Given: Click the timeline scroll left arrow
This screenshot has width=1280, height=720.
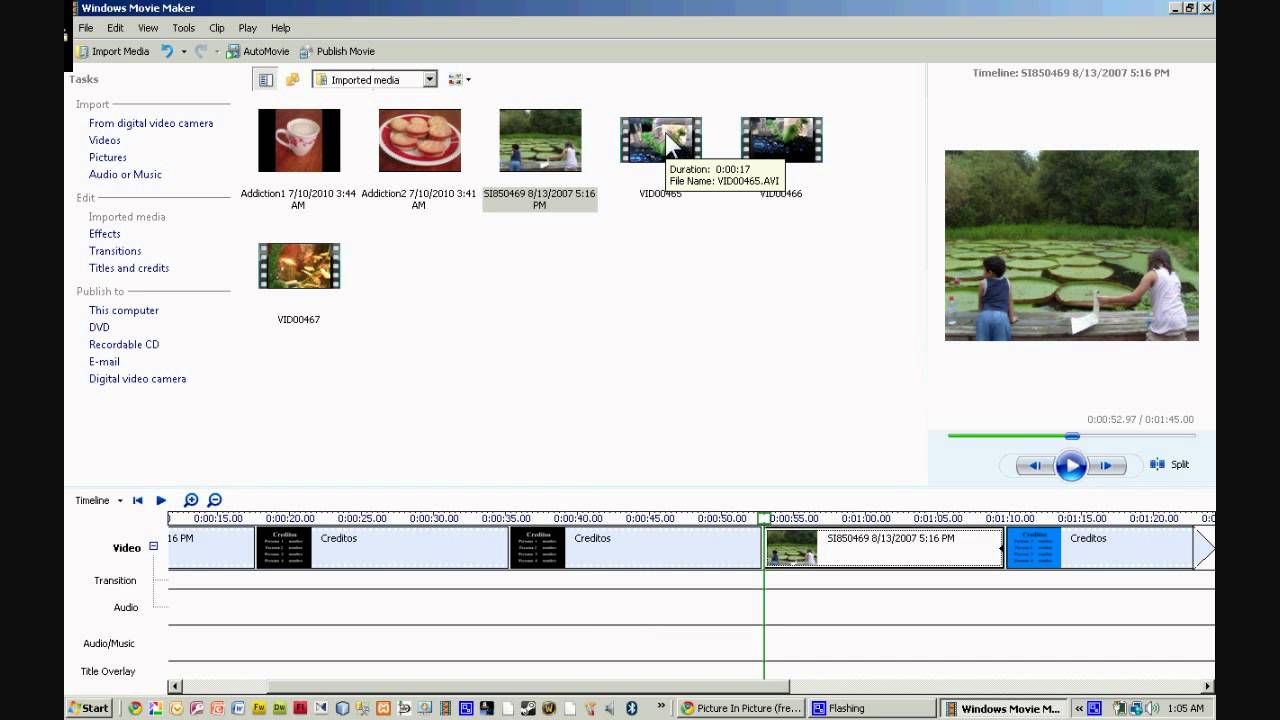Looking at the screenshot, I should pos(175,686).
